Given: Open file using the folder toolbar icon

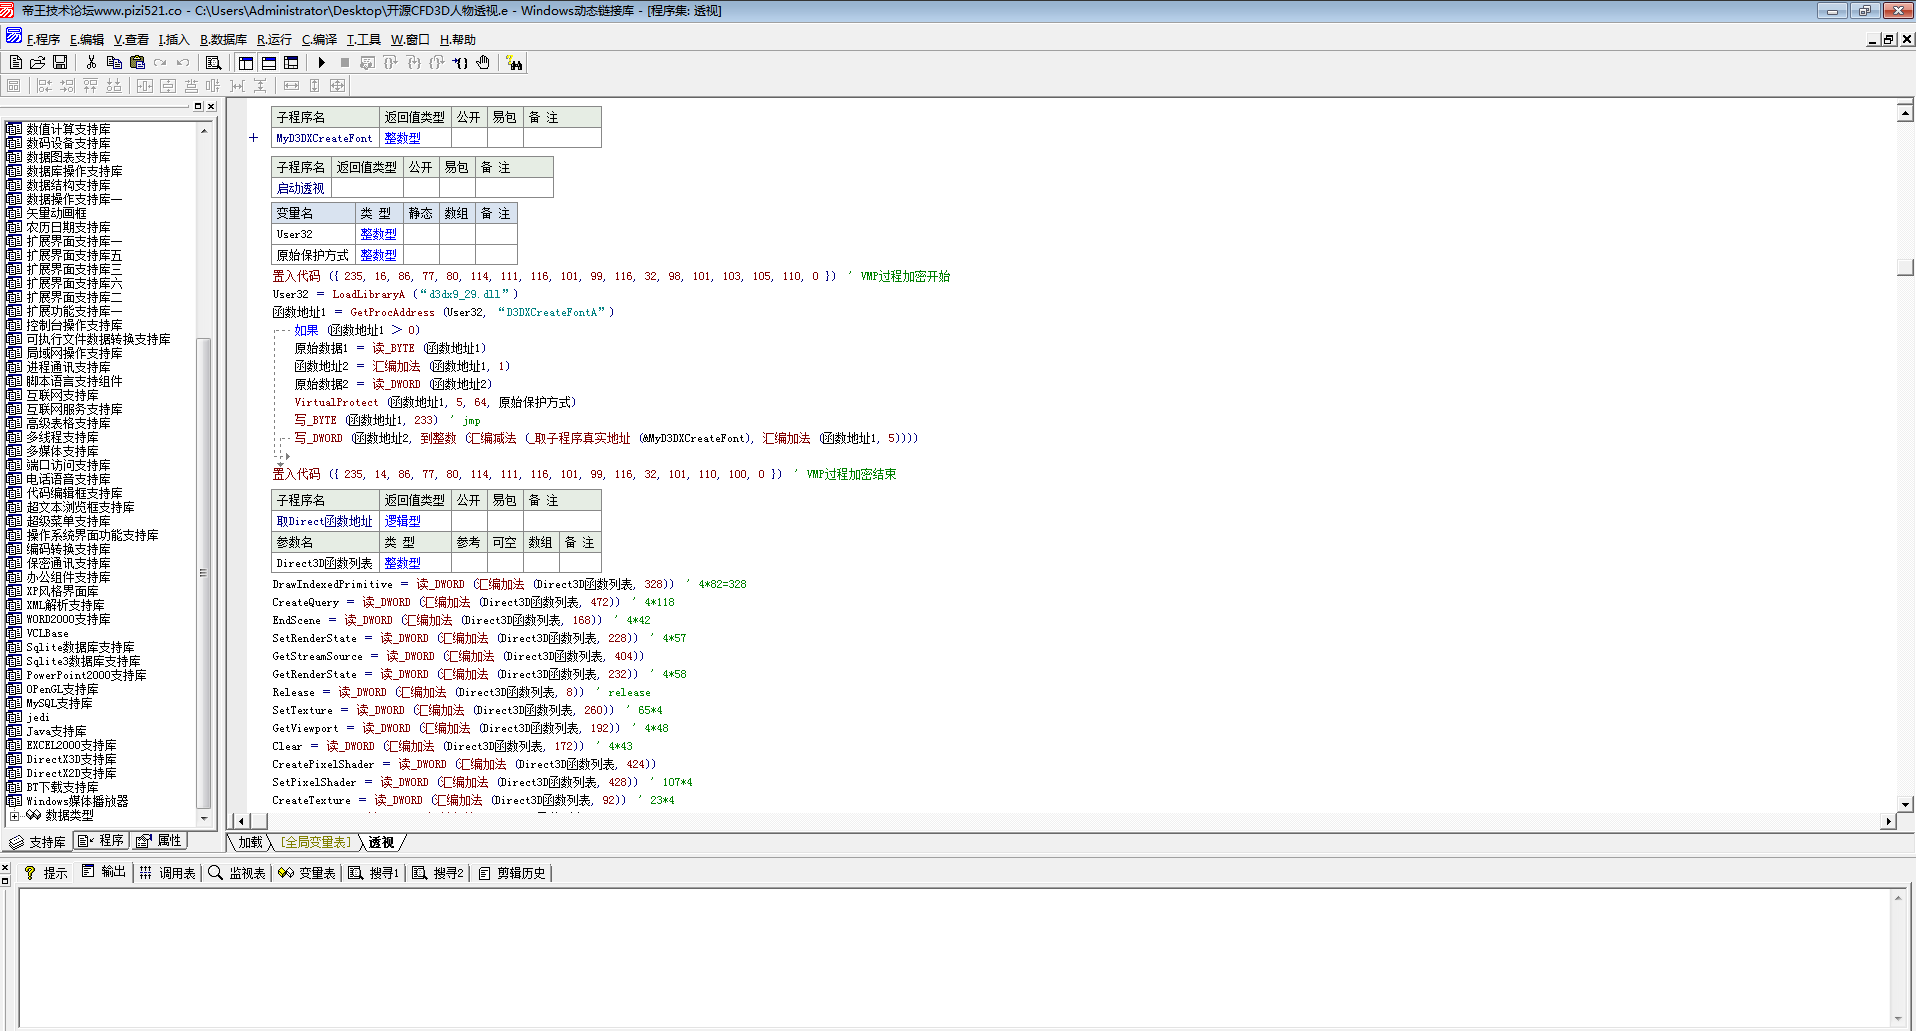Looking at the screenshot, I should [37, 62].
